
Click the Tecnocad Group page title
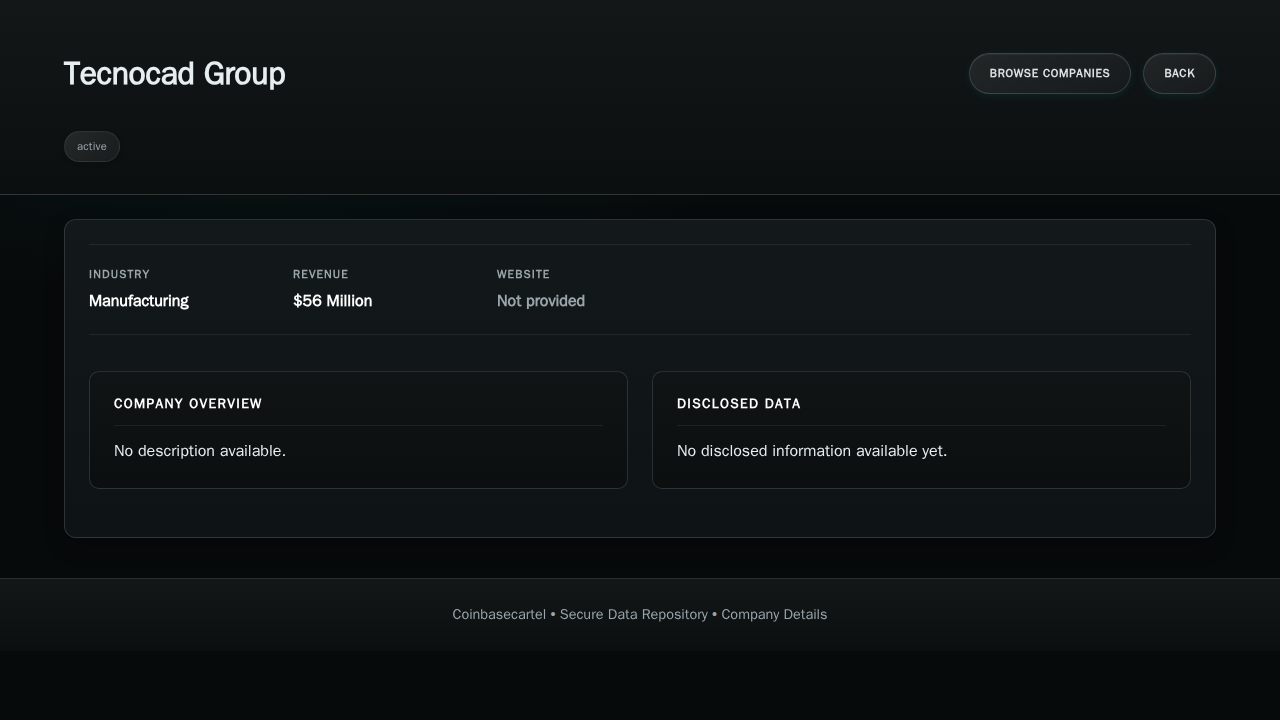tap(174, 74)
